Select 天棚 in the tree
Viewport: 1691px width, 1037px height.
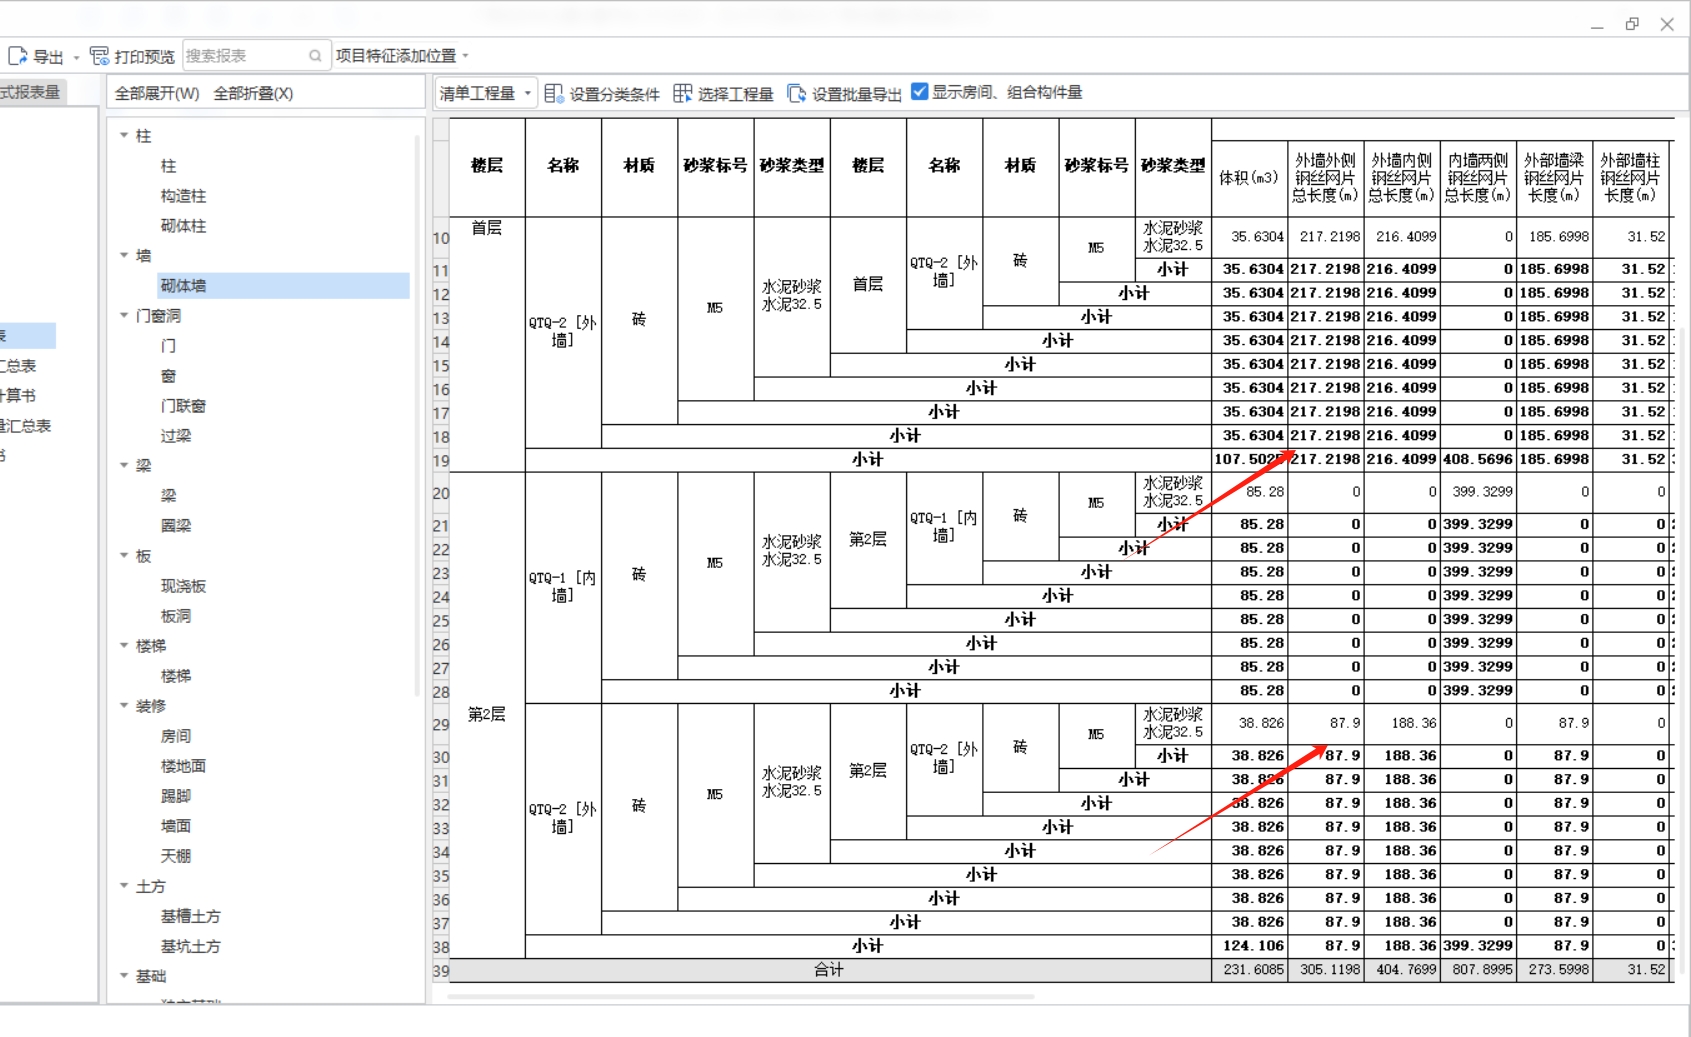point(176,856)
